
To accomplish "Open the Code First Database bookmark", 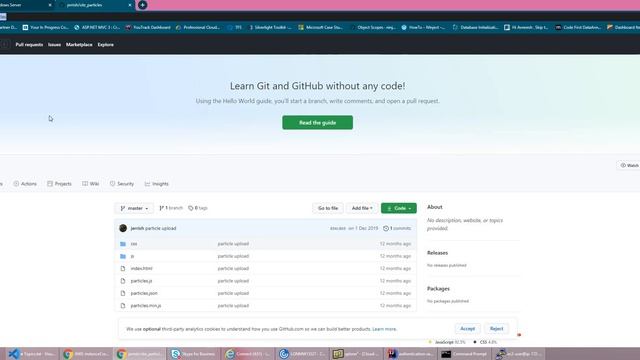I will click(578, 27).
